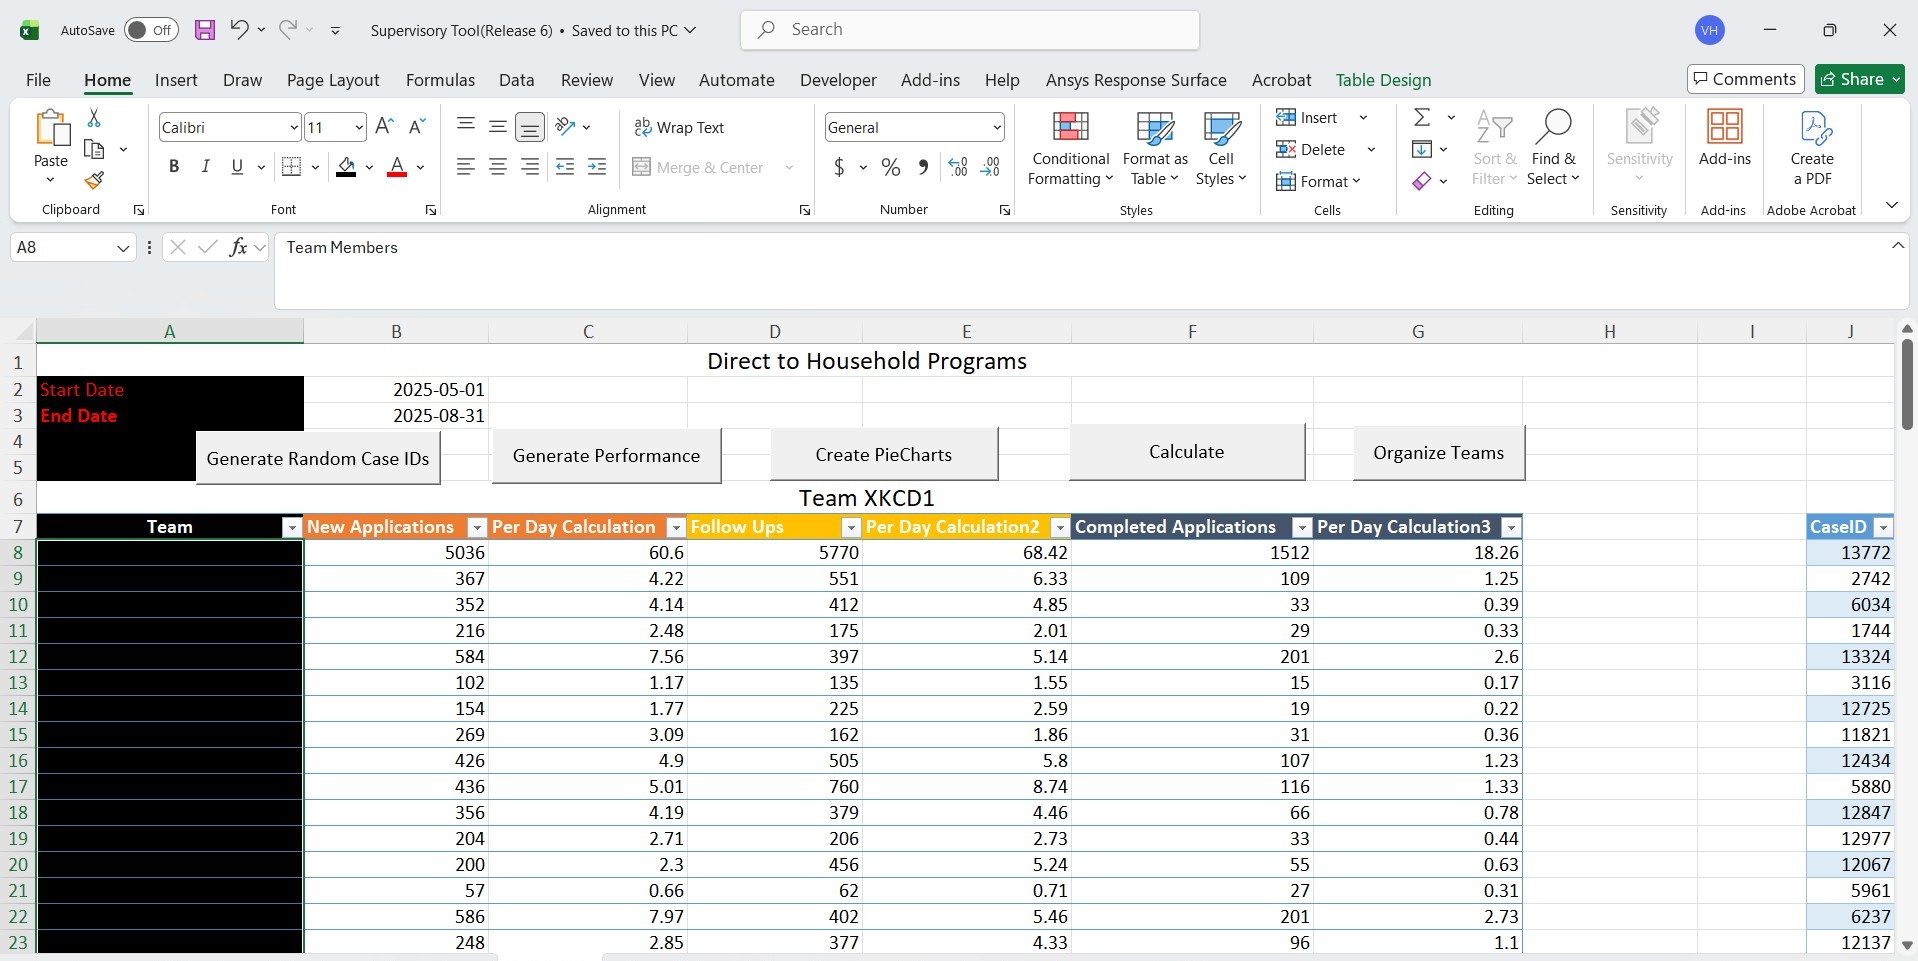Click Increase Font Size icon
The width and height of the screenshot is (1918, 961).
point(384,126)
